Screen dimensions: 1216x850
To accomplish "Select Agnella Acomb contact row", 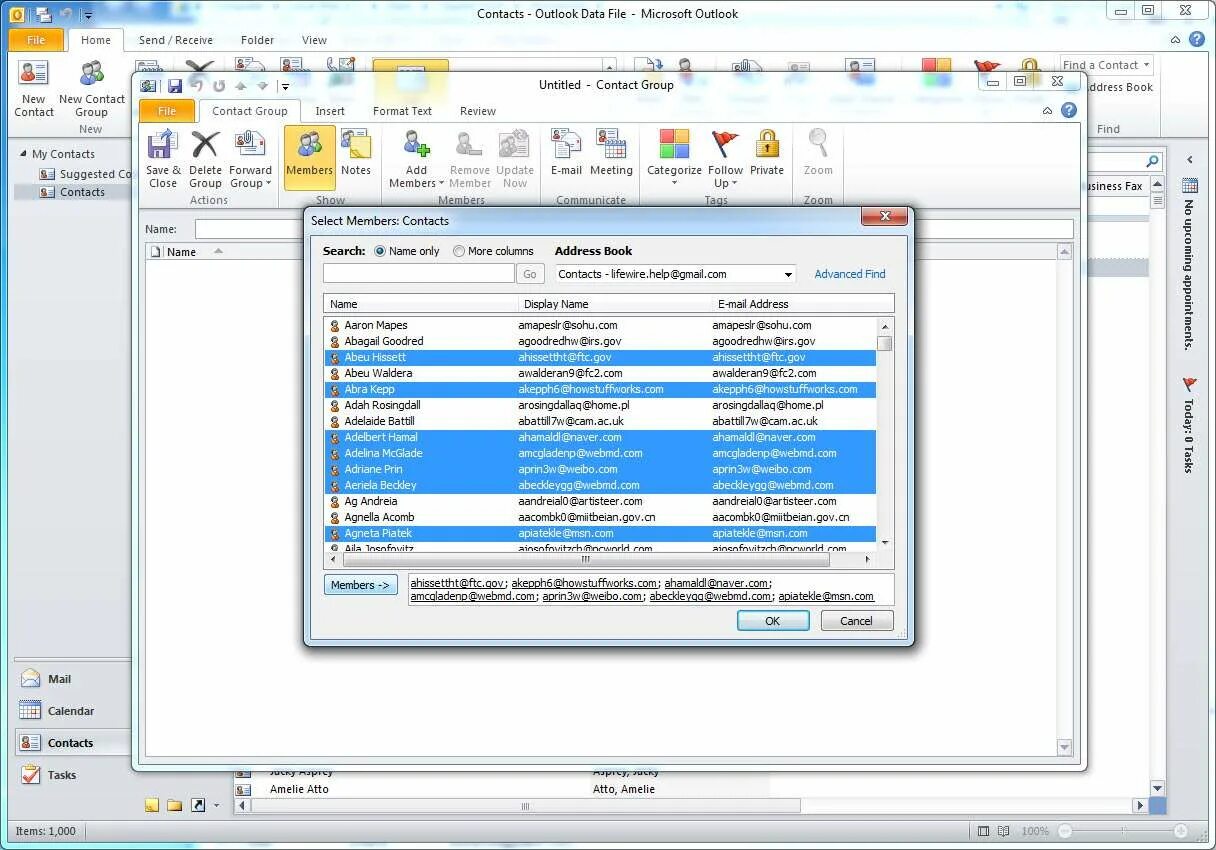I will click(600, 517).
